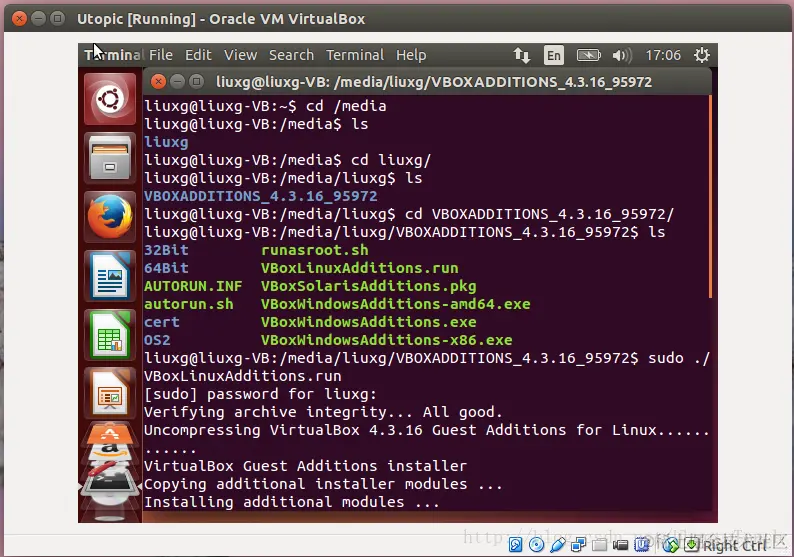Click 'VBoxWindowsAdditions.exe' file name

(x=369, y=322)
